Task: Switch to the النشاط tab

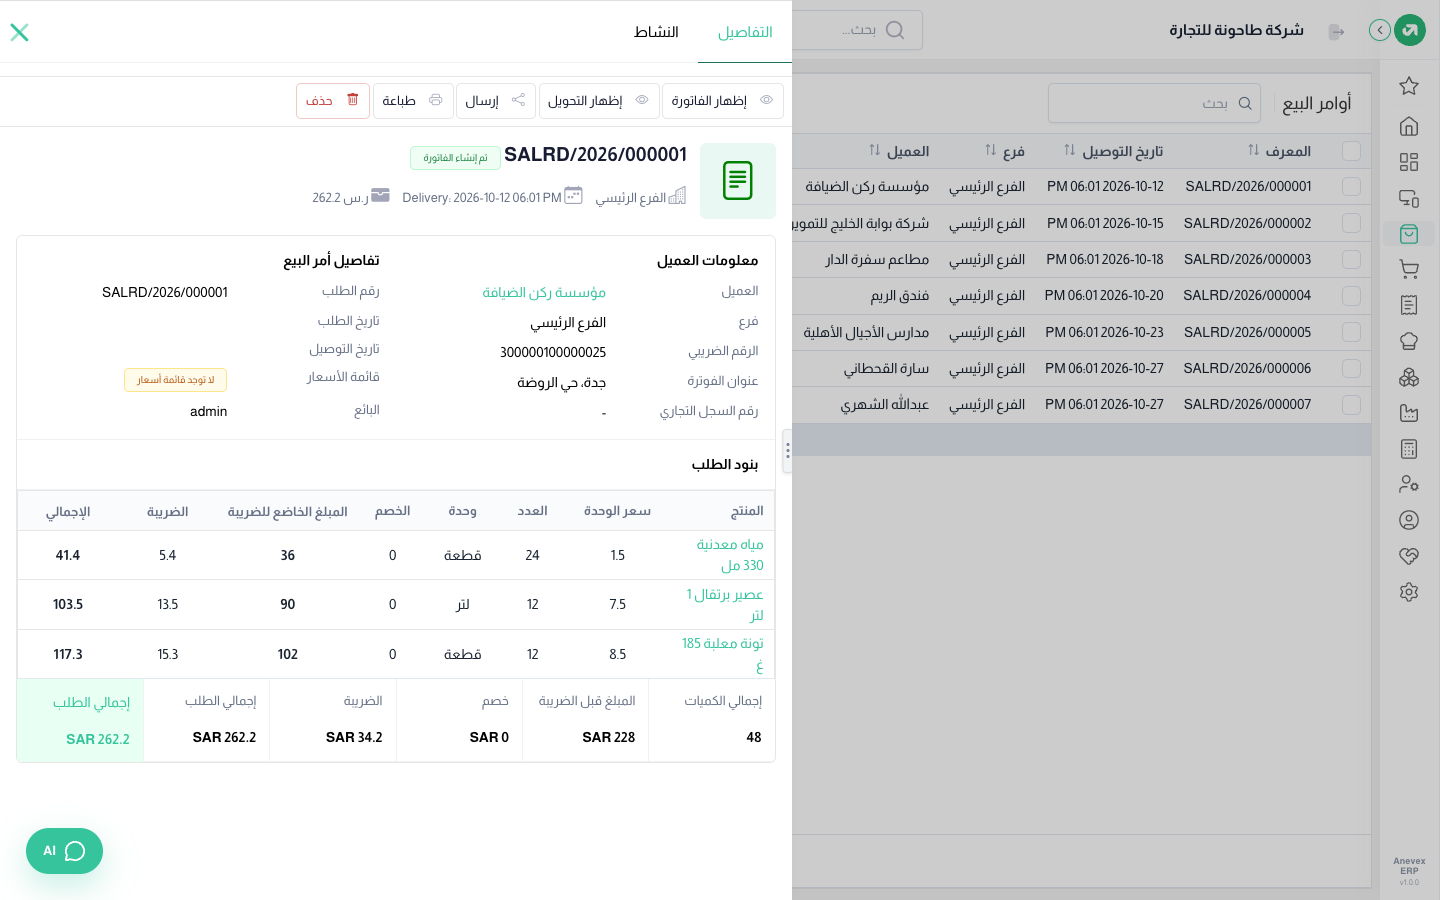Action: (656, 32)
